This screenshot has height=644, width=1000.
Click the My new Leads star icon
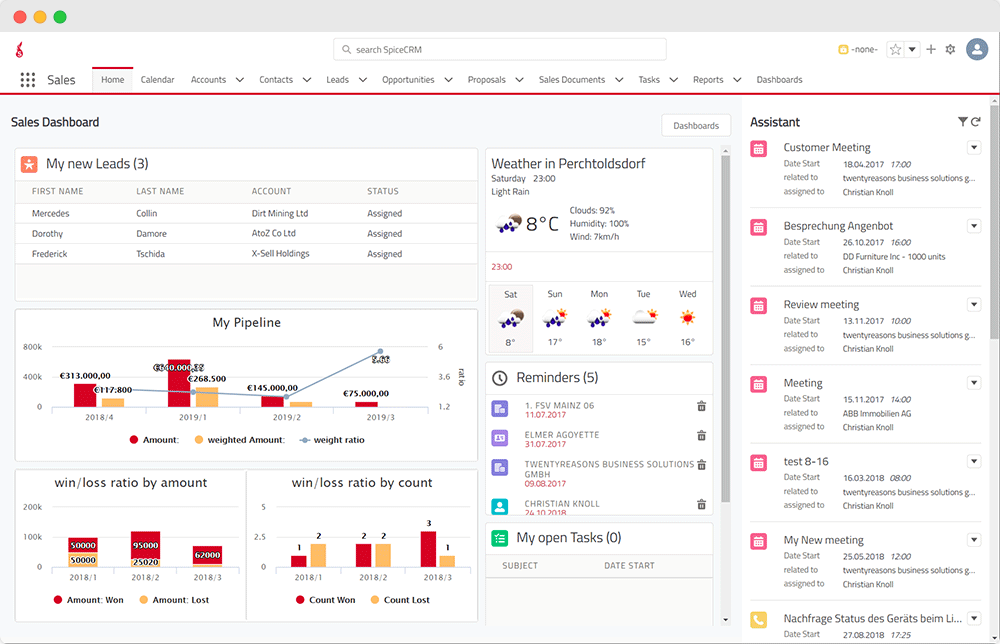pos(29,164)
